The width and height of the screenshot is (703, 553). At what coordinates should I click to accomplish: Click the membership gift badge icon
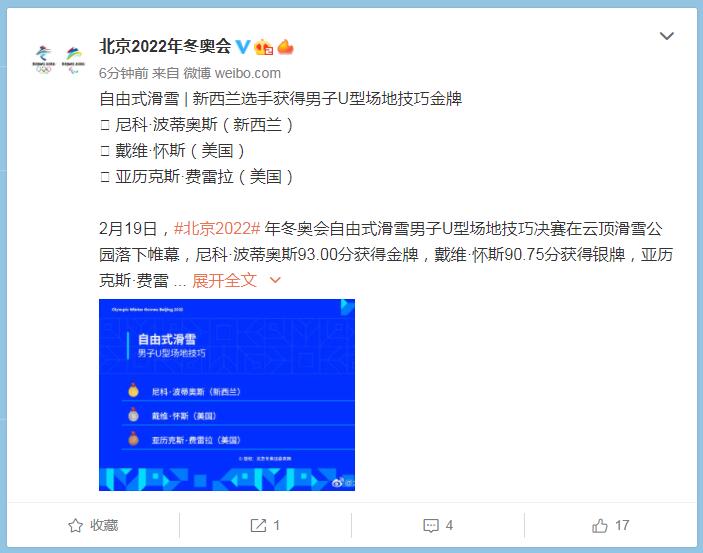[263, 47]
